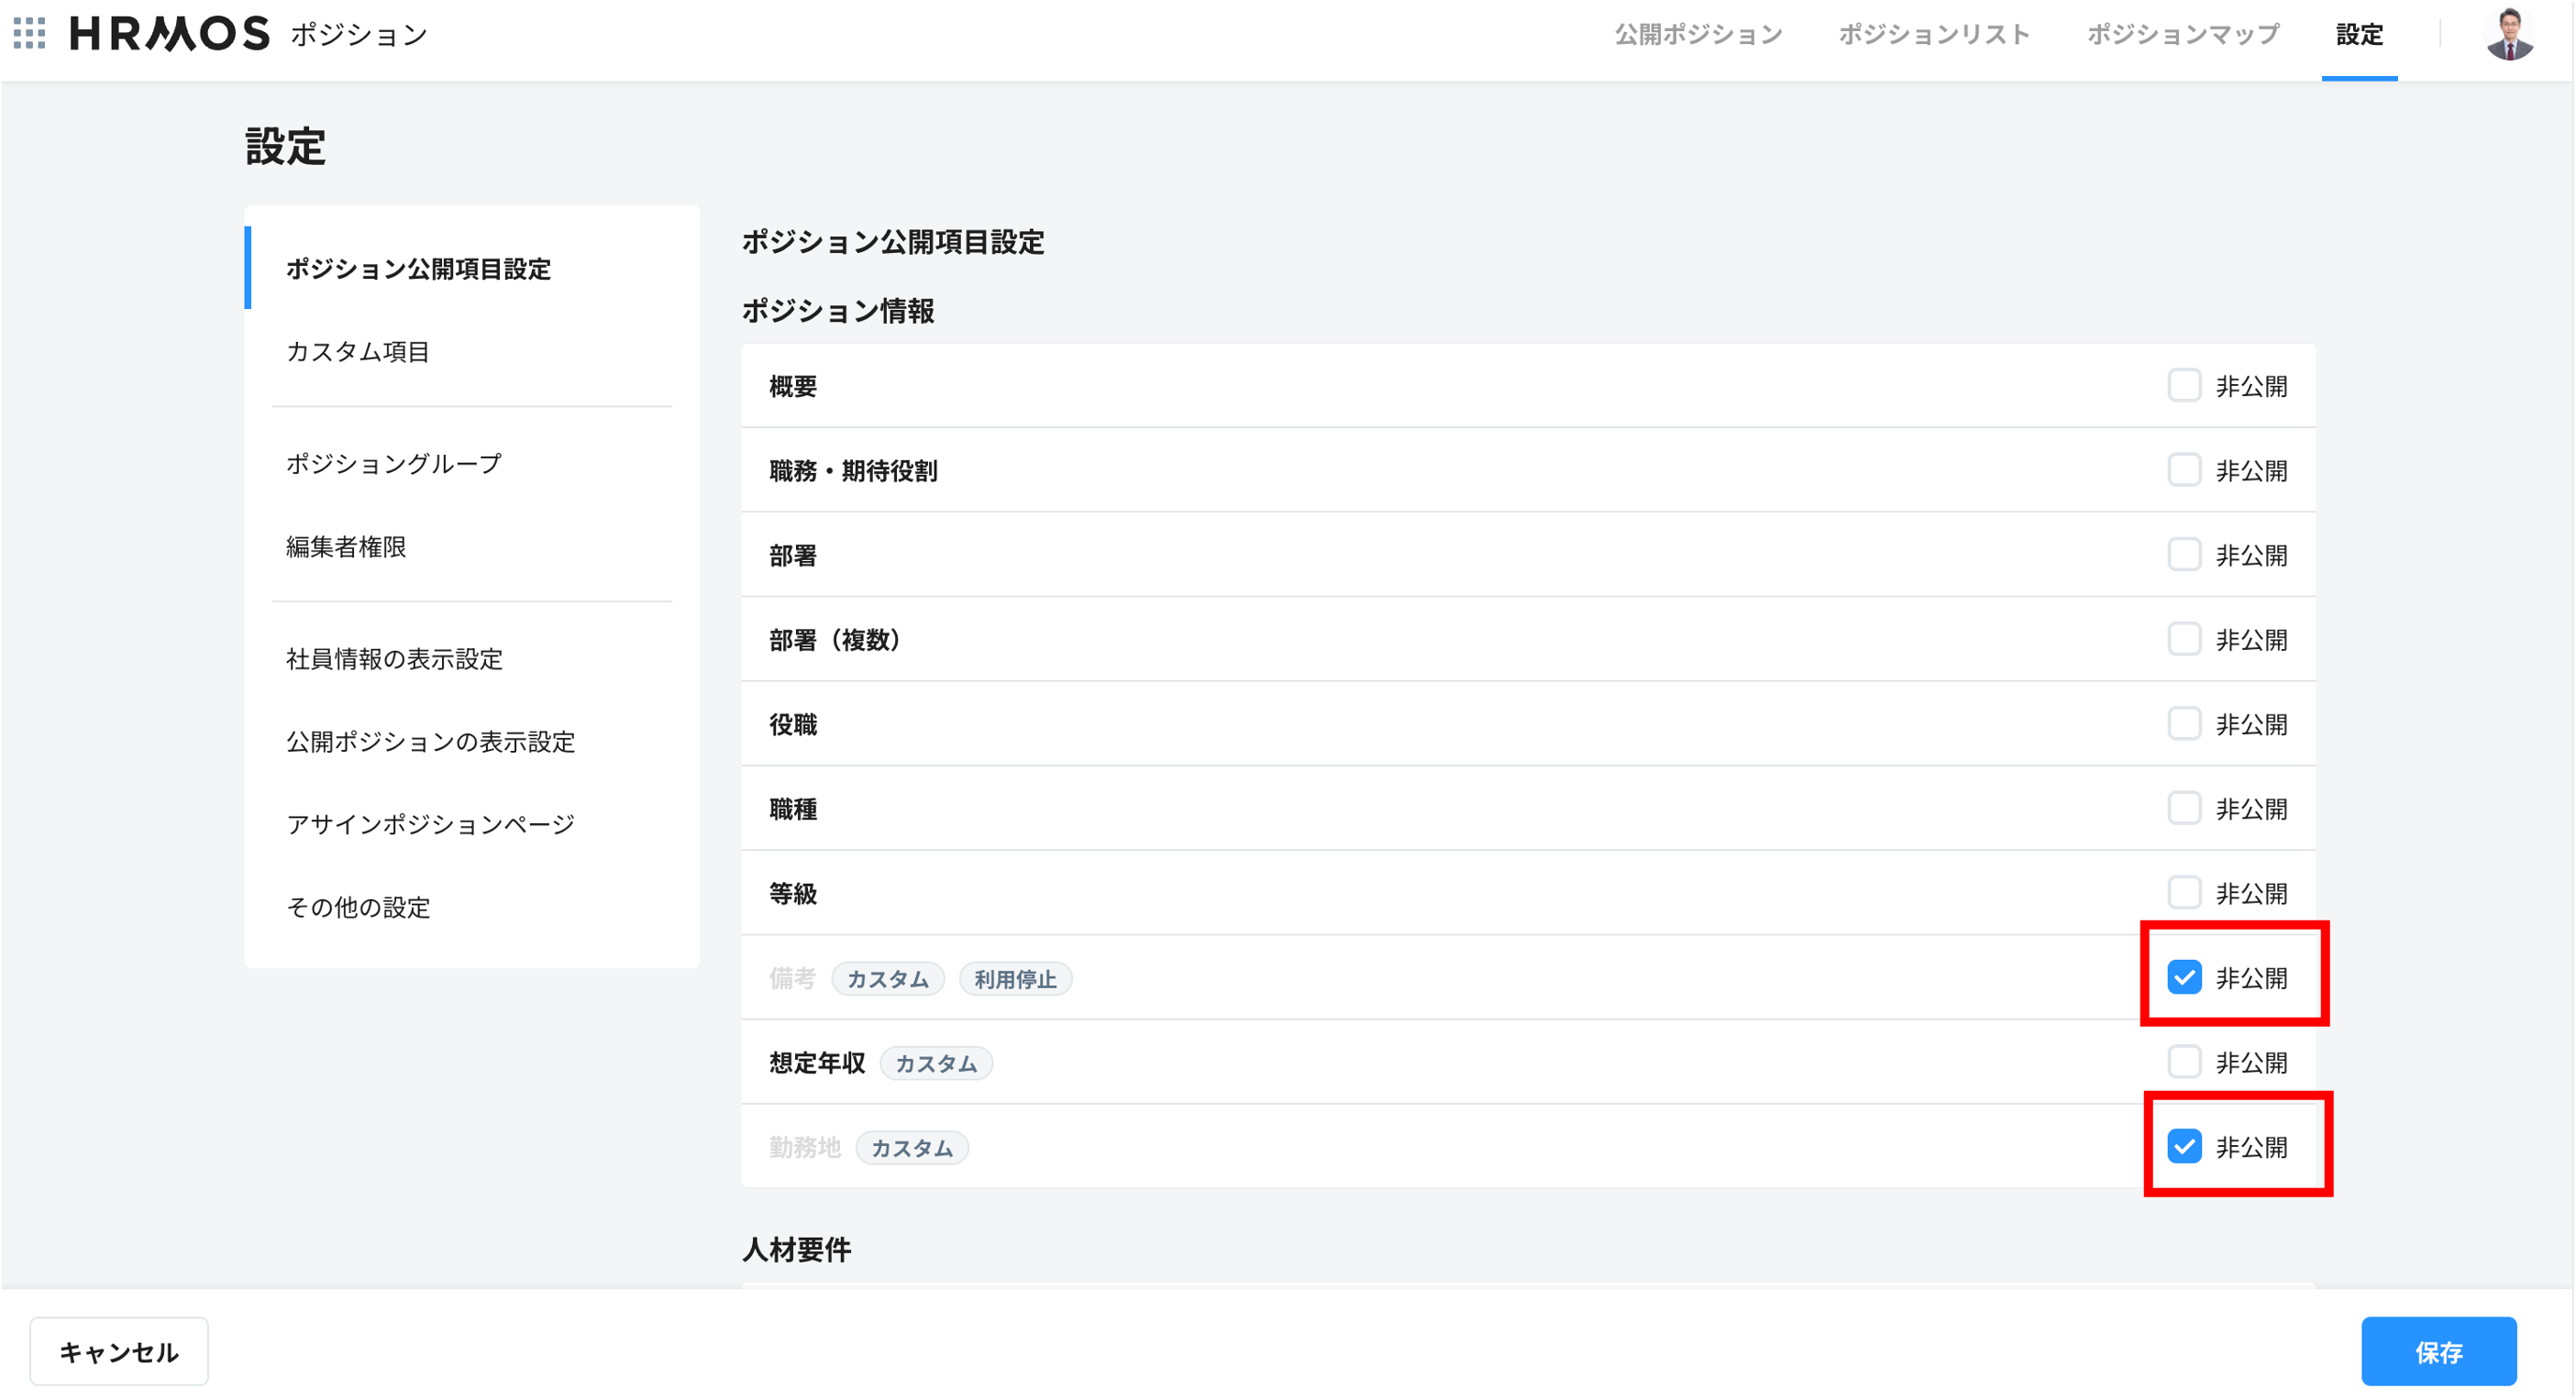Viewport: 2576px width, 1399px height.
Task: Click カスタム tag beside 勤務地
Action: click(x=911, y=1148)
